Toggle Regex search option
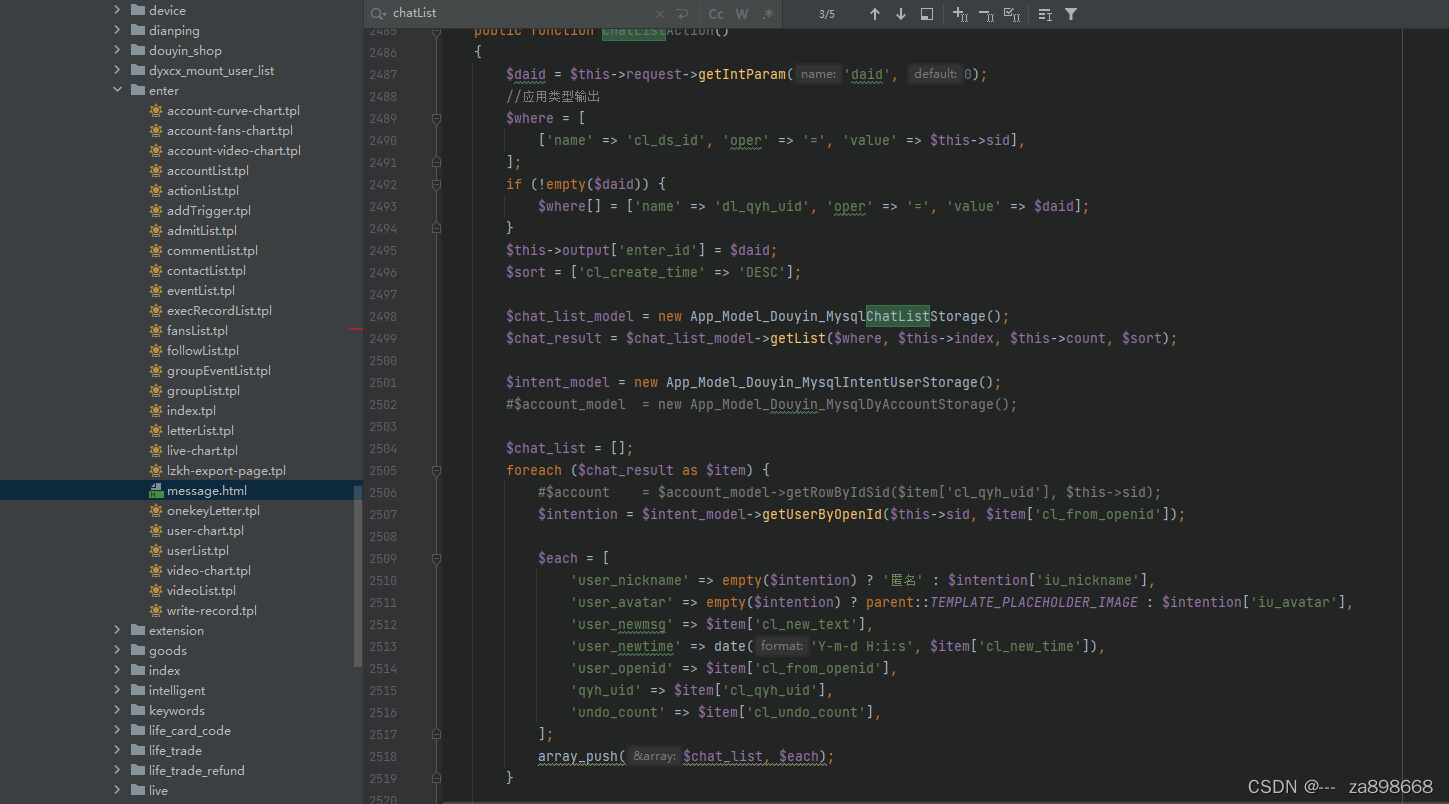The height and width of the screenshot is (804, 1449). [767, 14]
